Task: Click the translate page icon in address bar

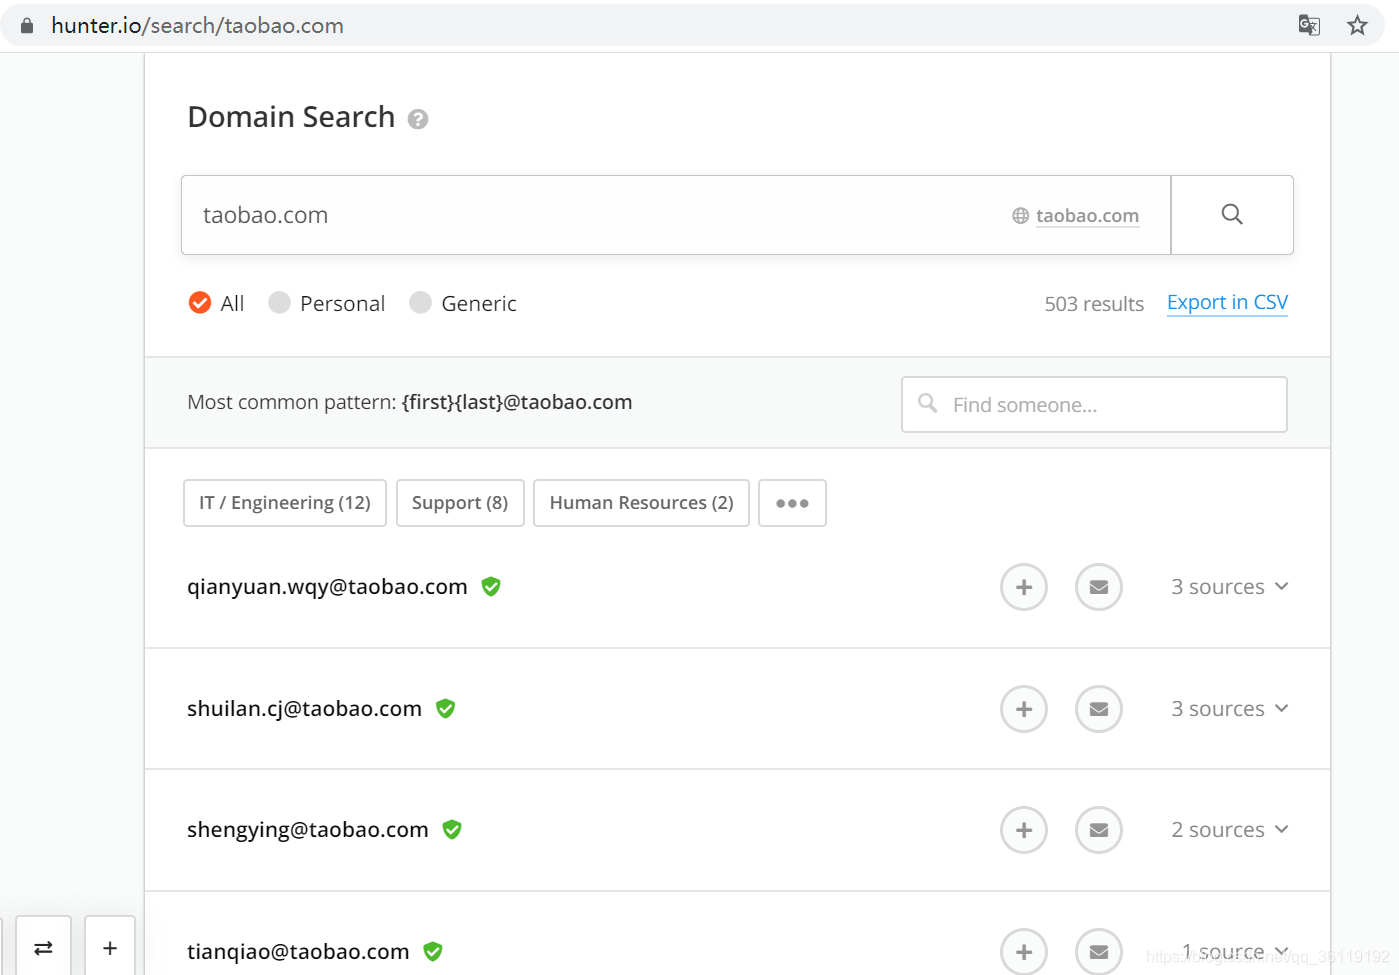Action: click(1309, 25)
